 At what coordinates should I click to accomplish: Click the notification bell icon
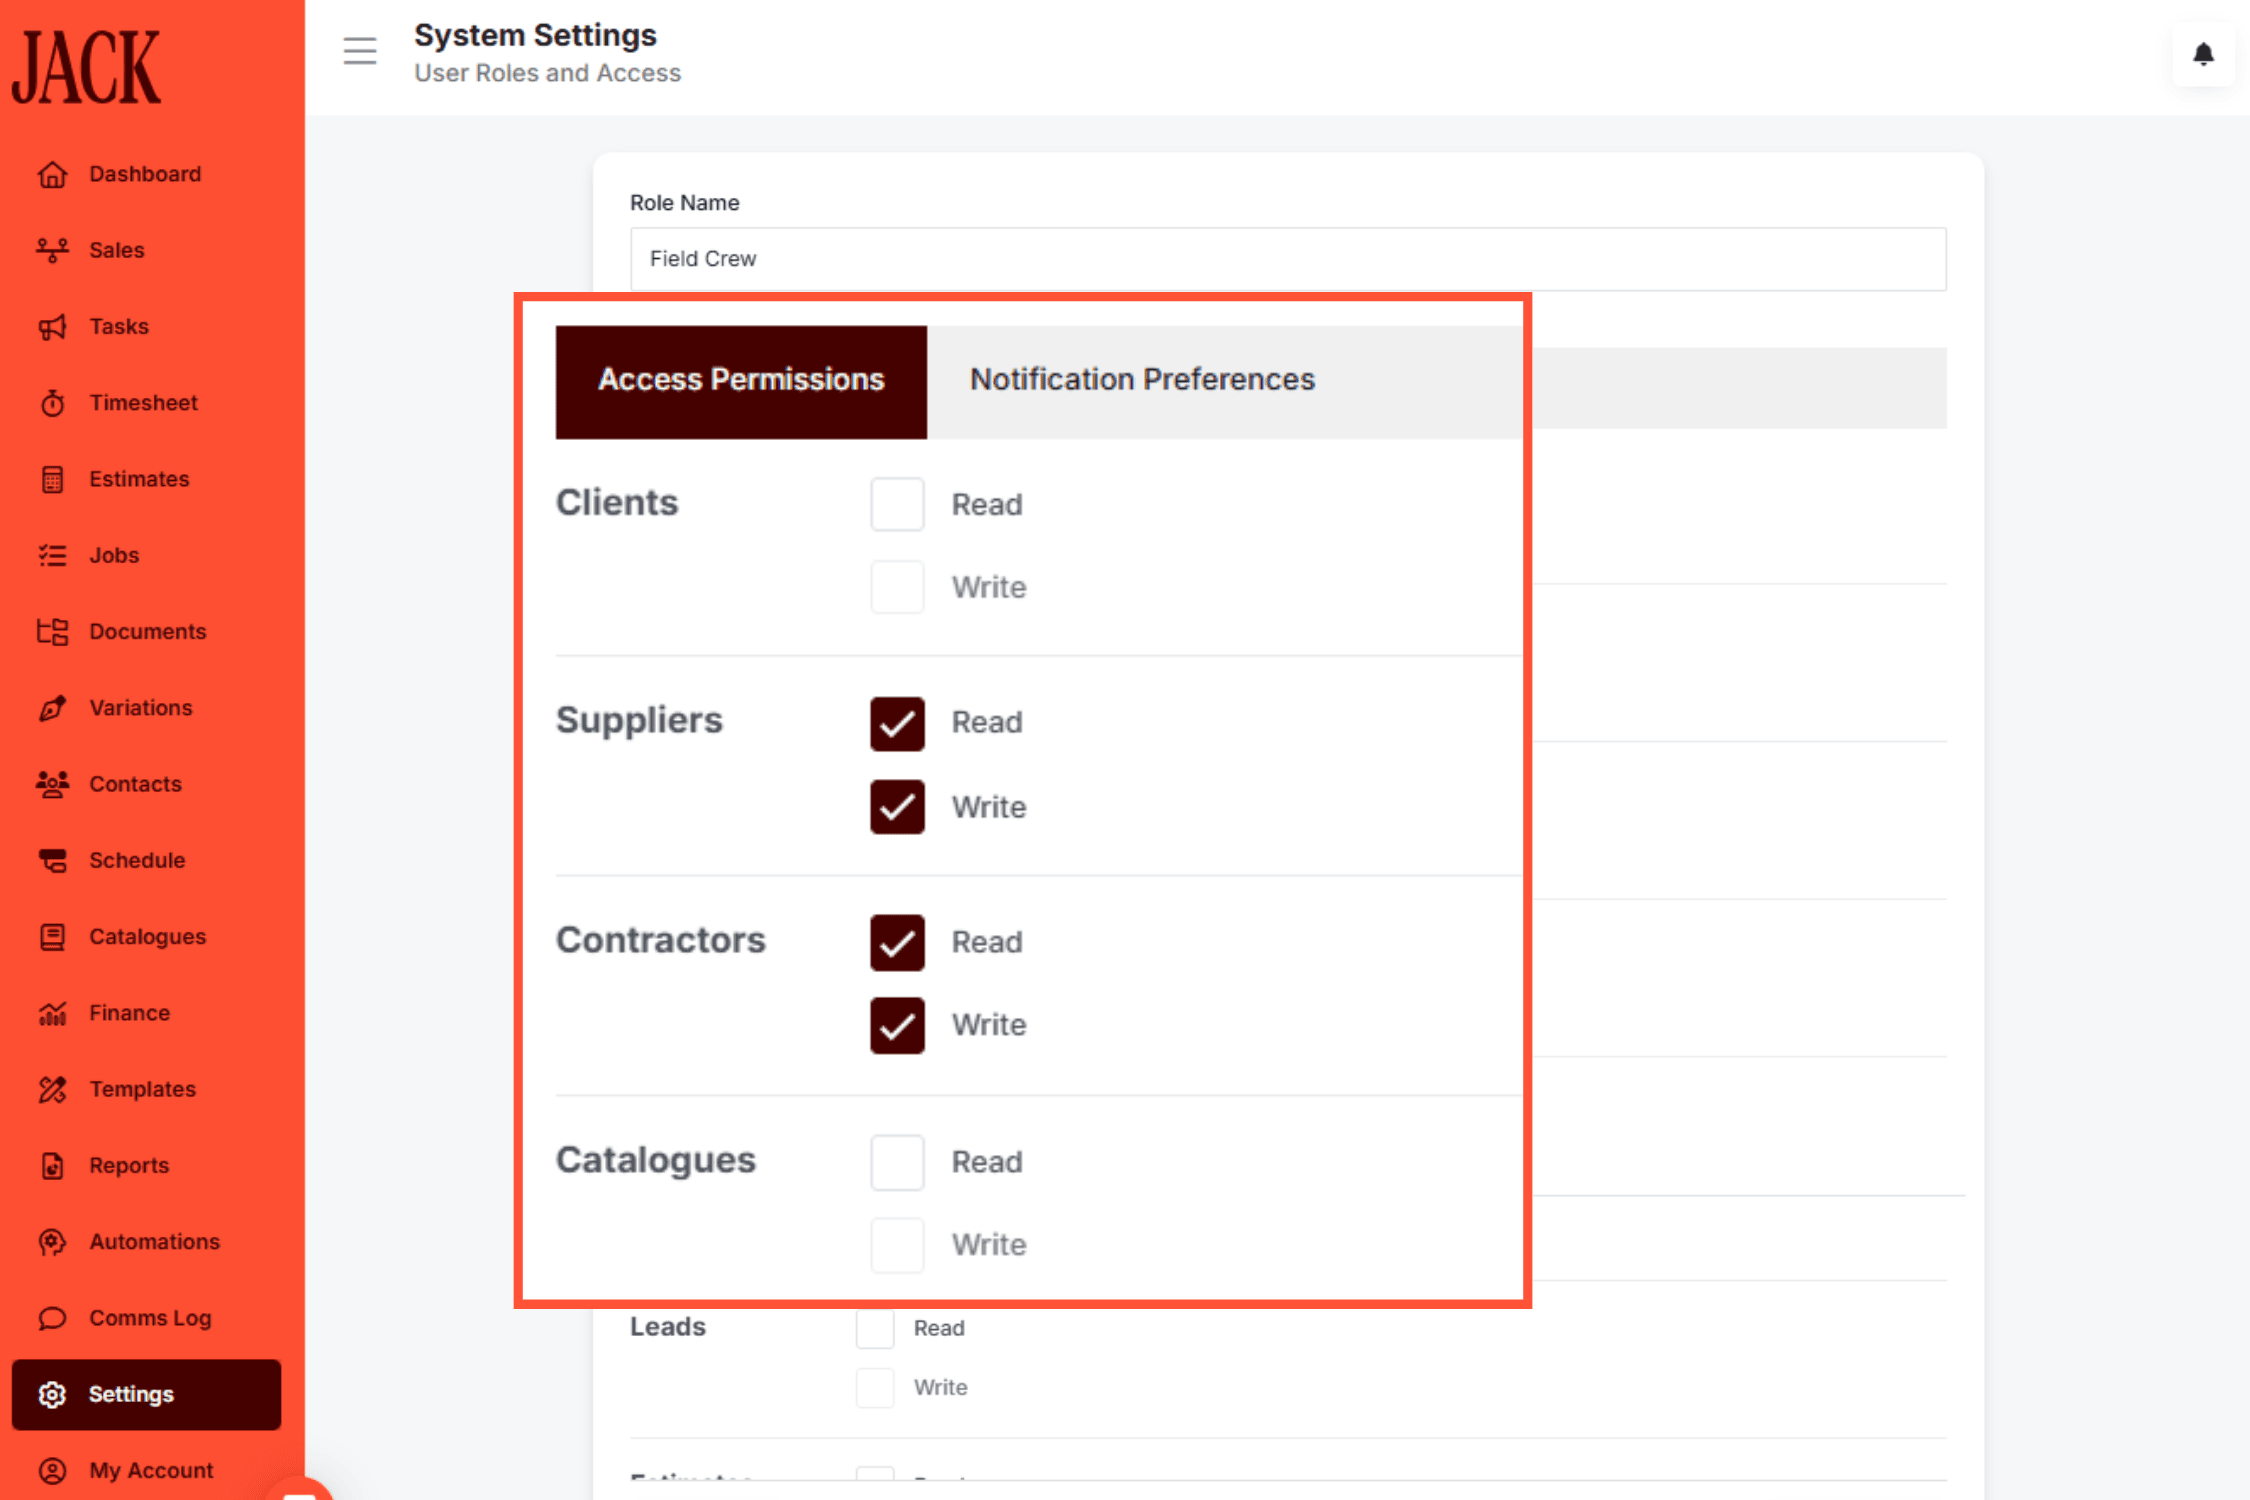pos(2202,54)
